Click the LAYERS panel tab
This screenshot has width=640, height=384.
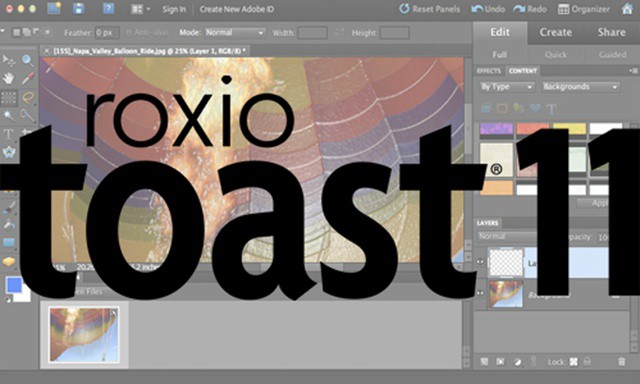point(487,223)
